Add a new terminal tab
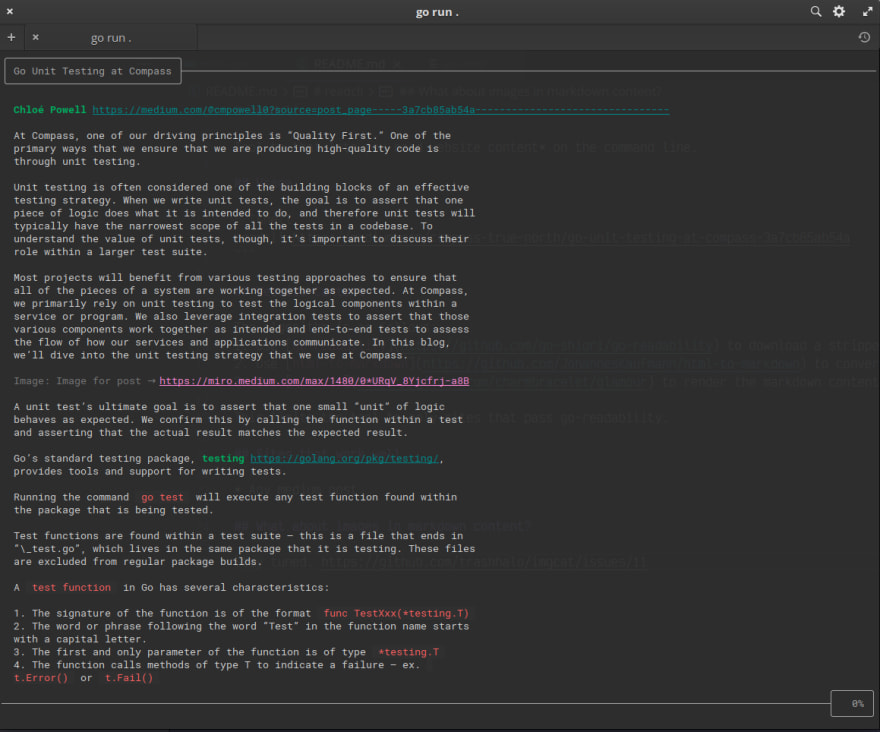 (11, 37)
